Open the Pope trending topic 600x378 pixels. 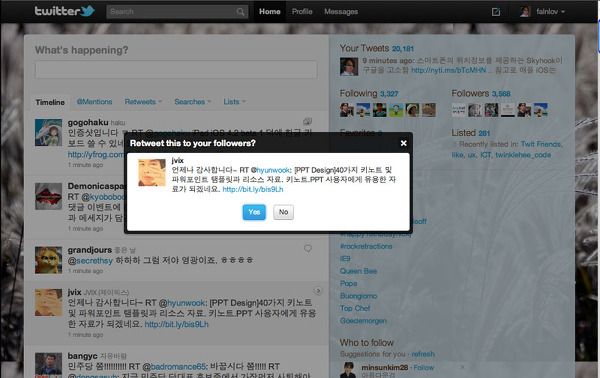pos(348,284)
